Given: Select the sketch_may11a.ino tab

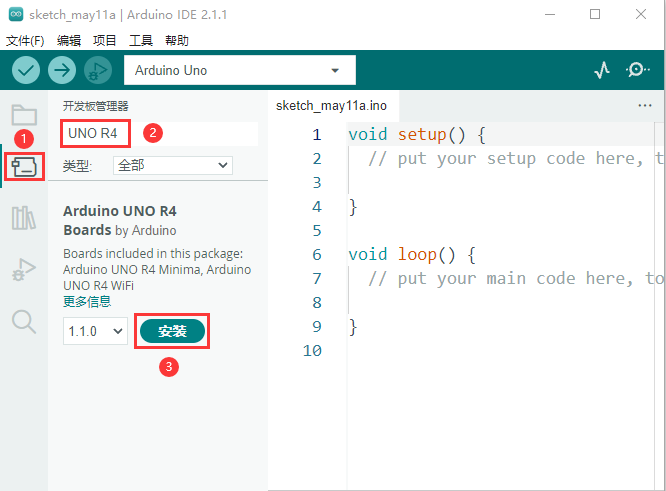Looking at the screenshot, I should (331, 105).
